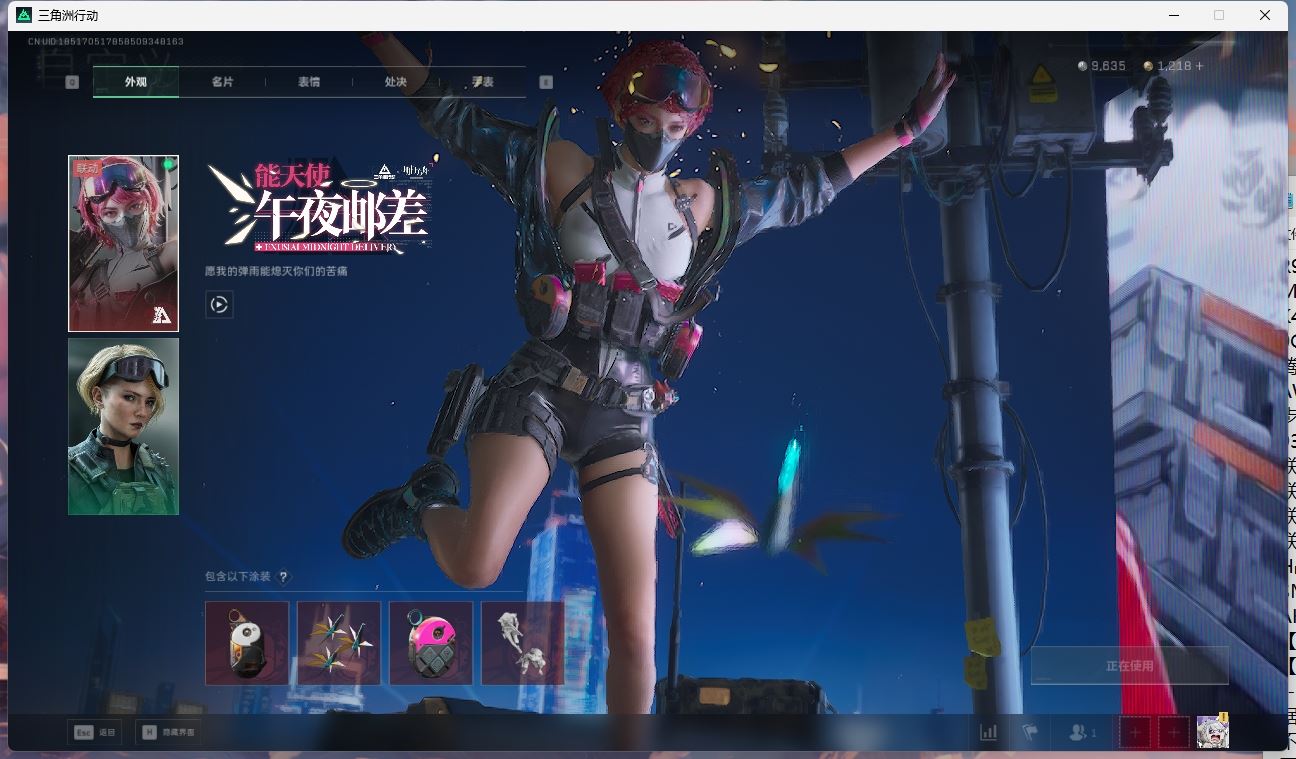View the pink grenade skin item
Viewport: 1296px width, 759px height.
[x=431, y=643]
